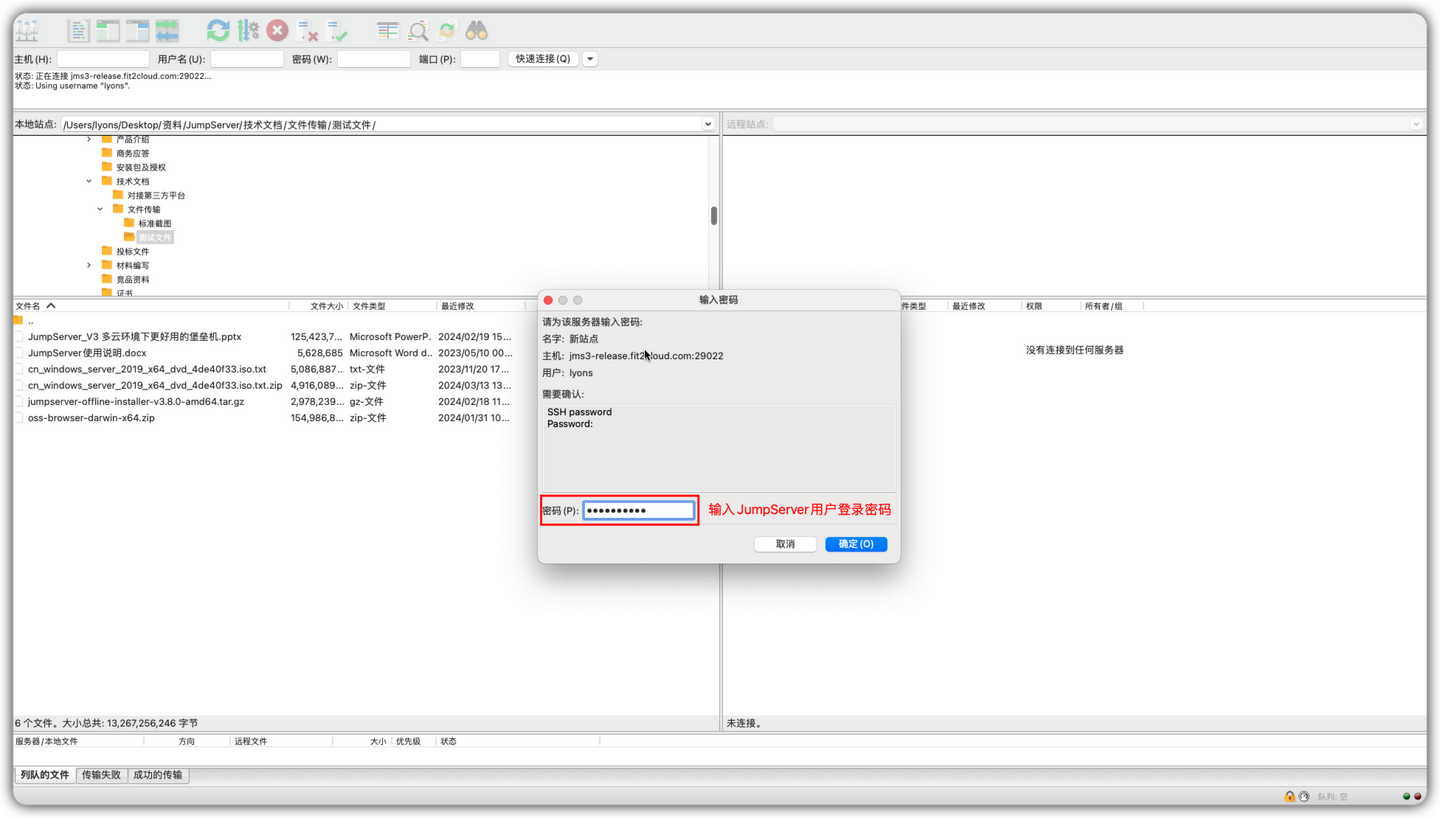
Task: Click the 密码(P) password input field
Action: [638, 510]
